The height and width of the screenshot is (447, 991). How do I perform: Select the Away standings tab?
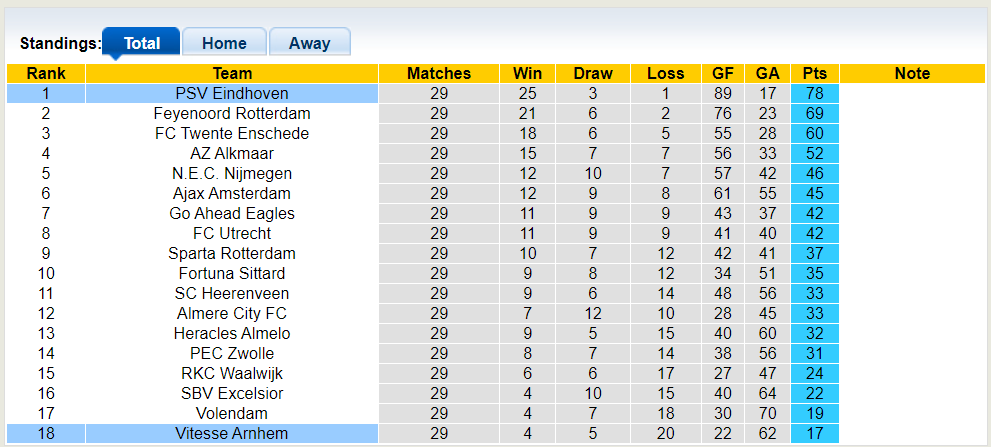pos(309,43)
